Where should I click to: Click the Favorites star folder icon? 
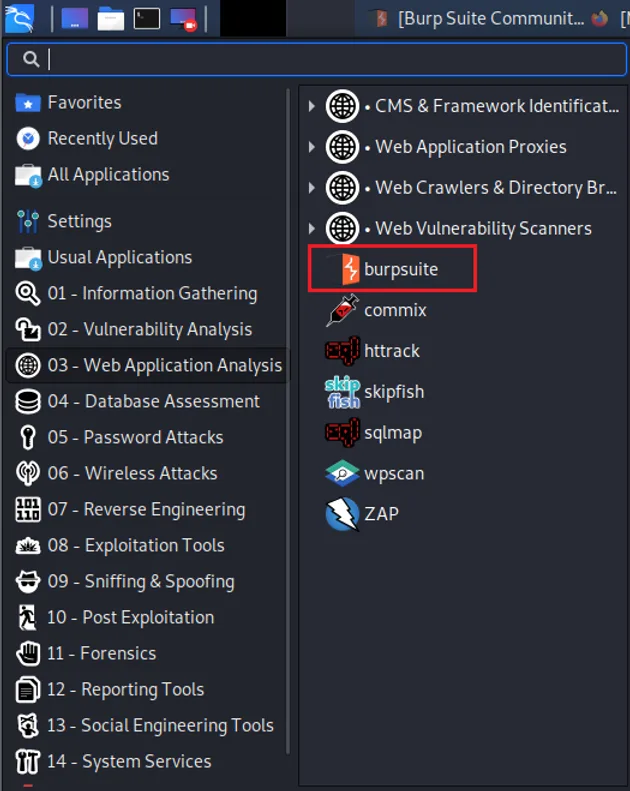click(x=28, y=103)
